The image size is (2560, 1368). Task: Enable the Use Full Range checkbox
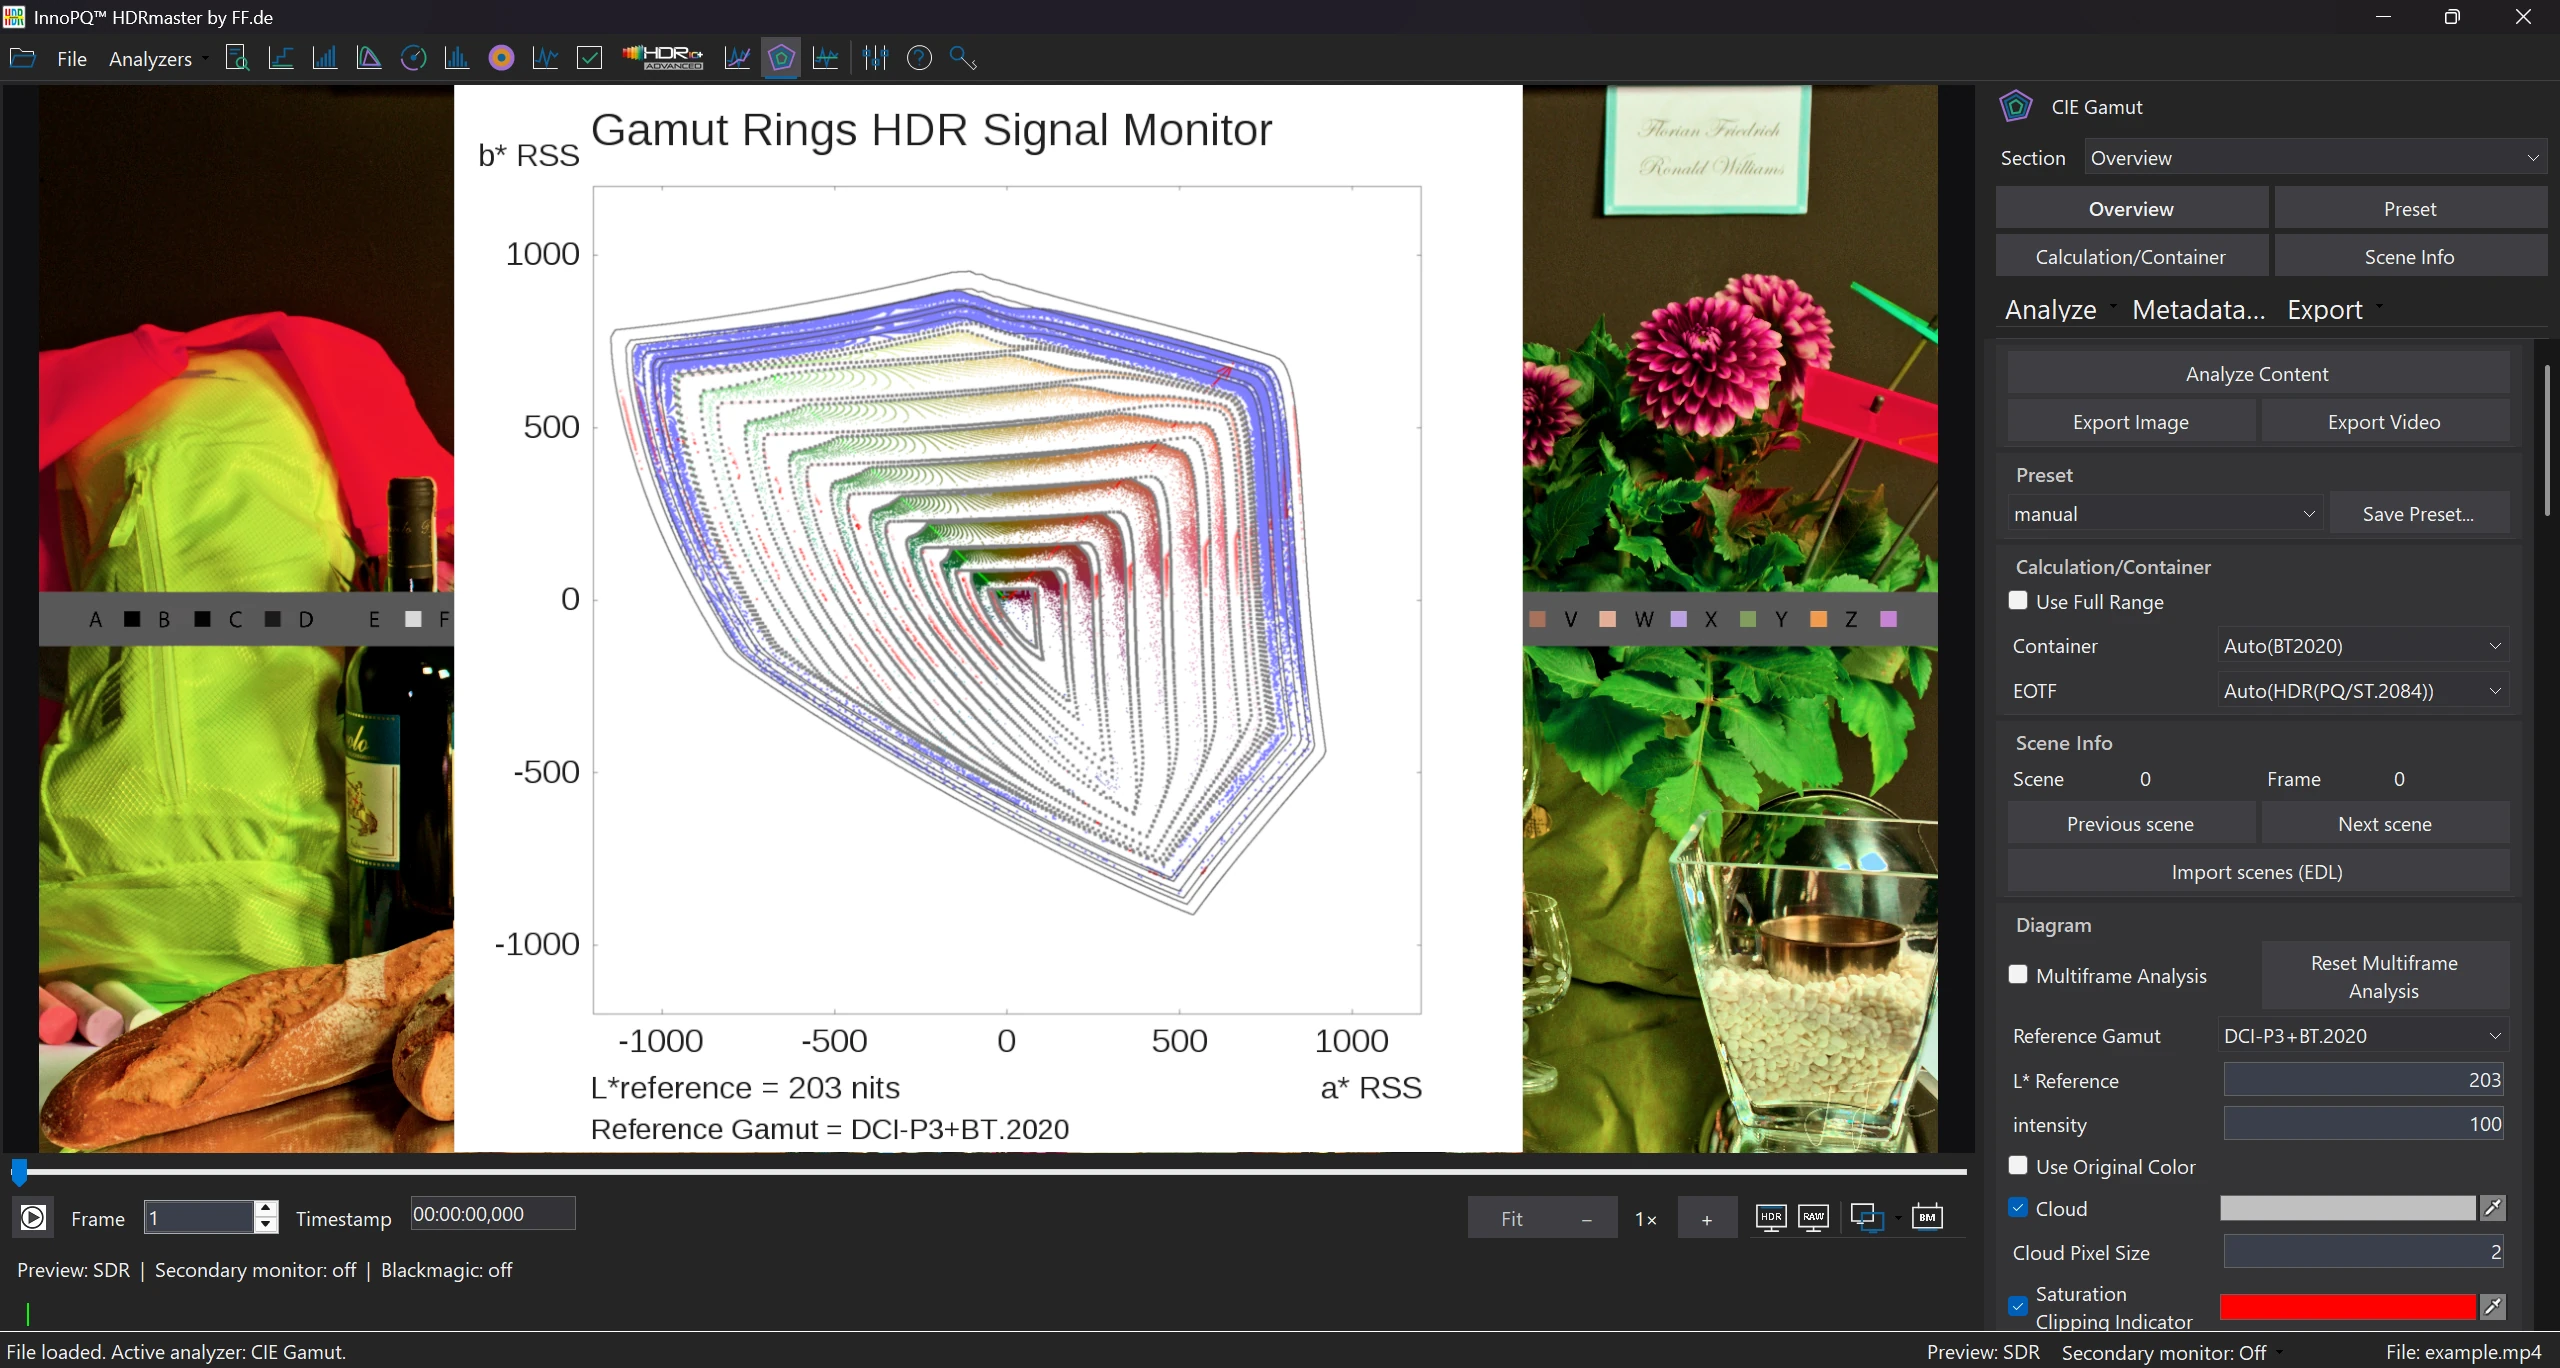click(x=2018, y=600)
